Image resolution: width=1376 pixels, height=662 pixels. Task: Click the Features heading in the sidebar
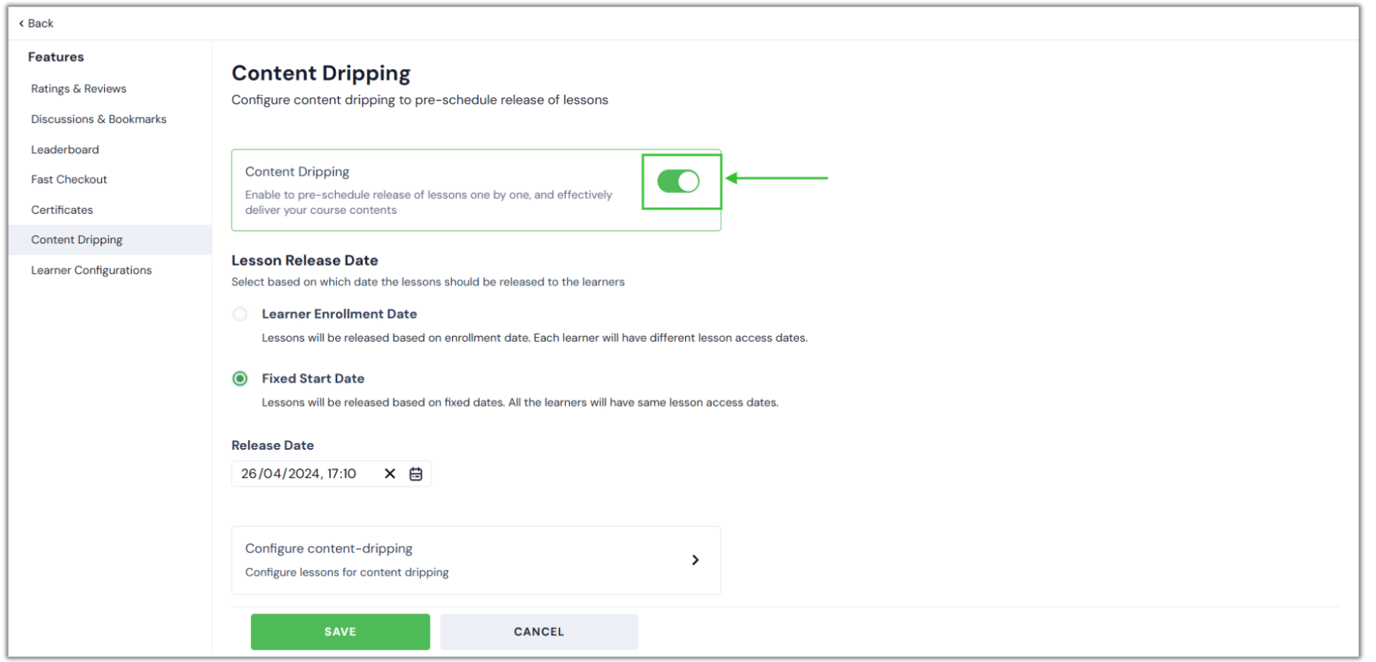point(56,57)
